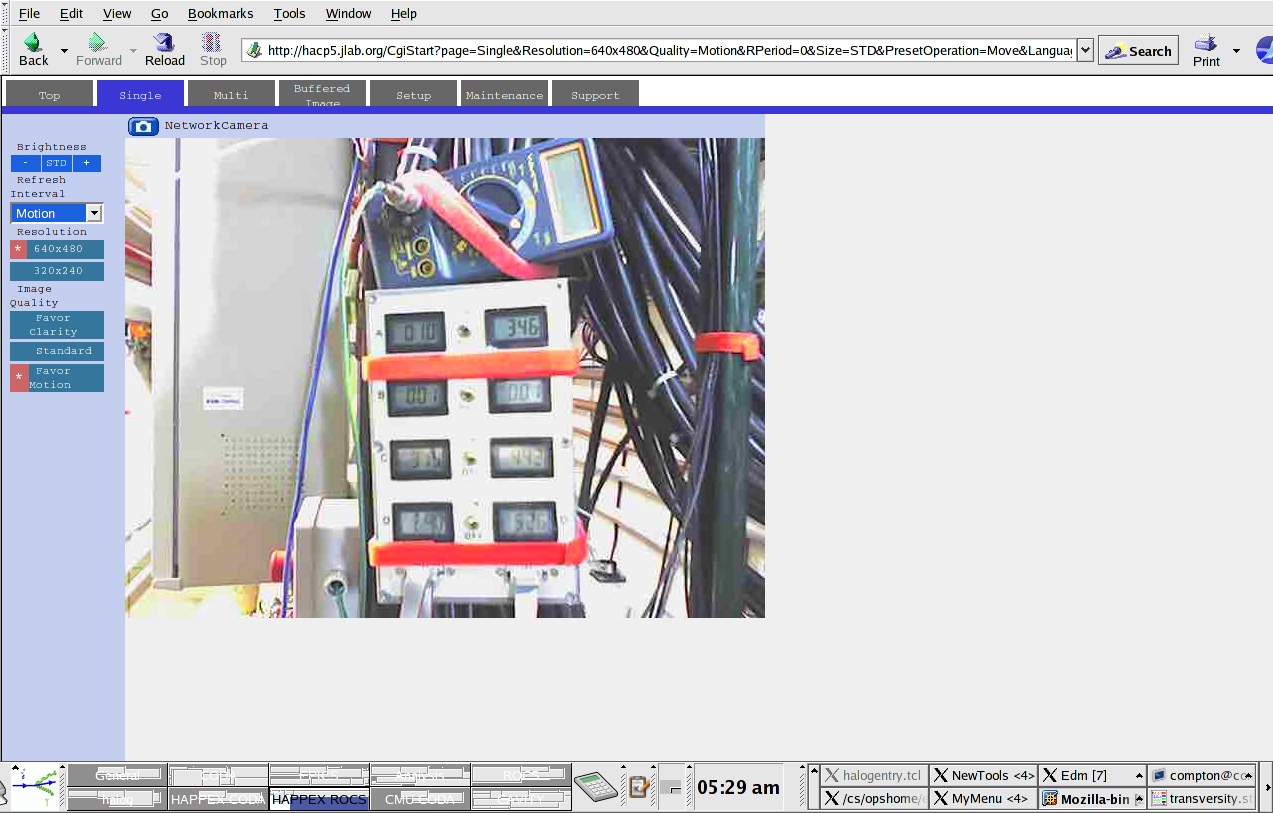Switch to EPICS virtual desktop
This screenshot has width=1273, height=813.
pos(320,775)
